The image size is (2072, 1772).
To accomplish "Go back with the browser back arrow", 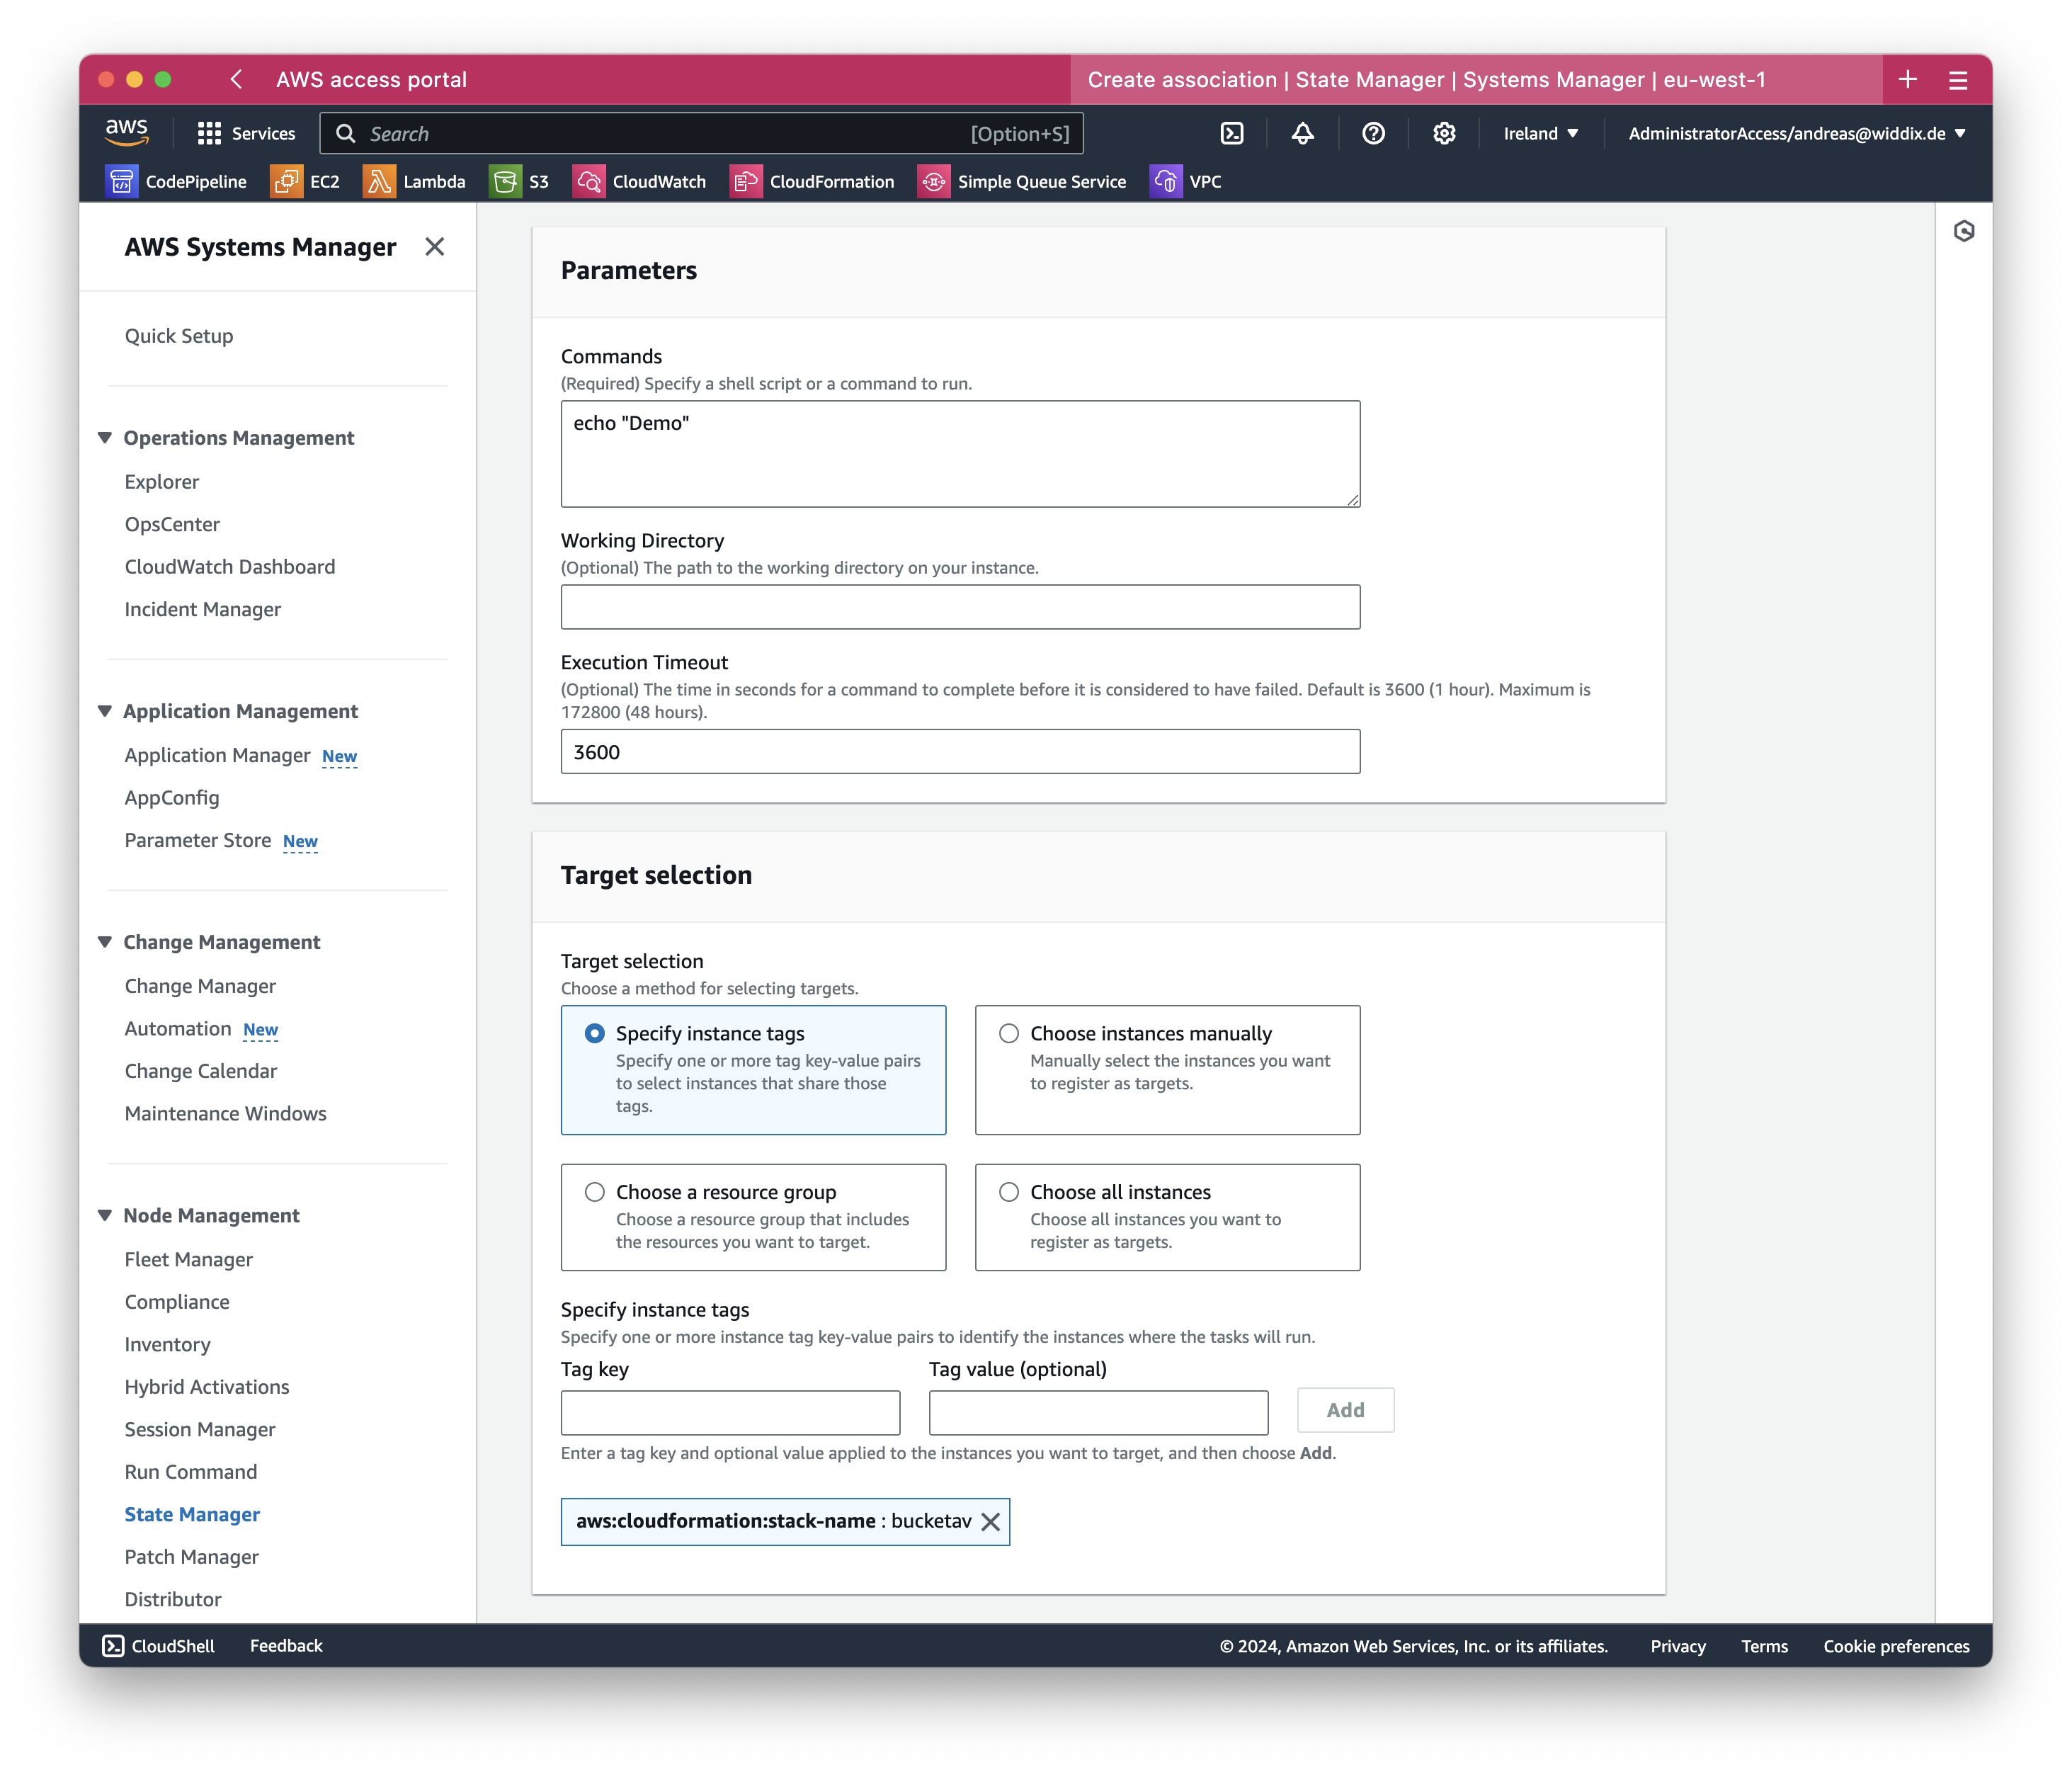I will click(237, 79).
